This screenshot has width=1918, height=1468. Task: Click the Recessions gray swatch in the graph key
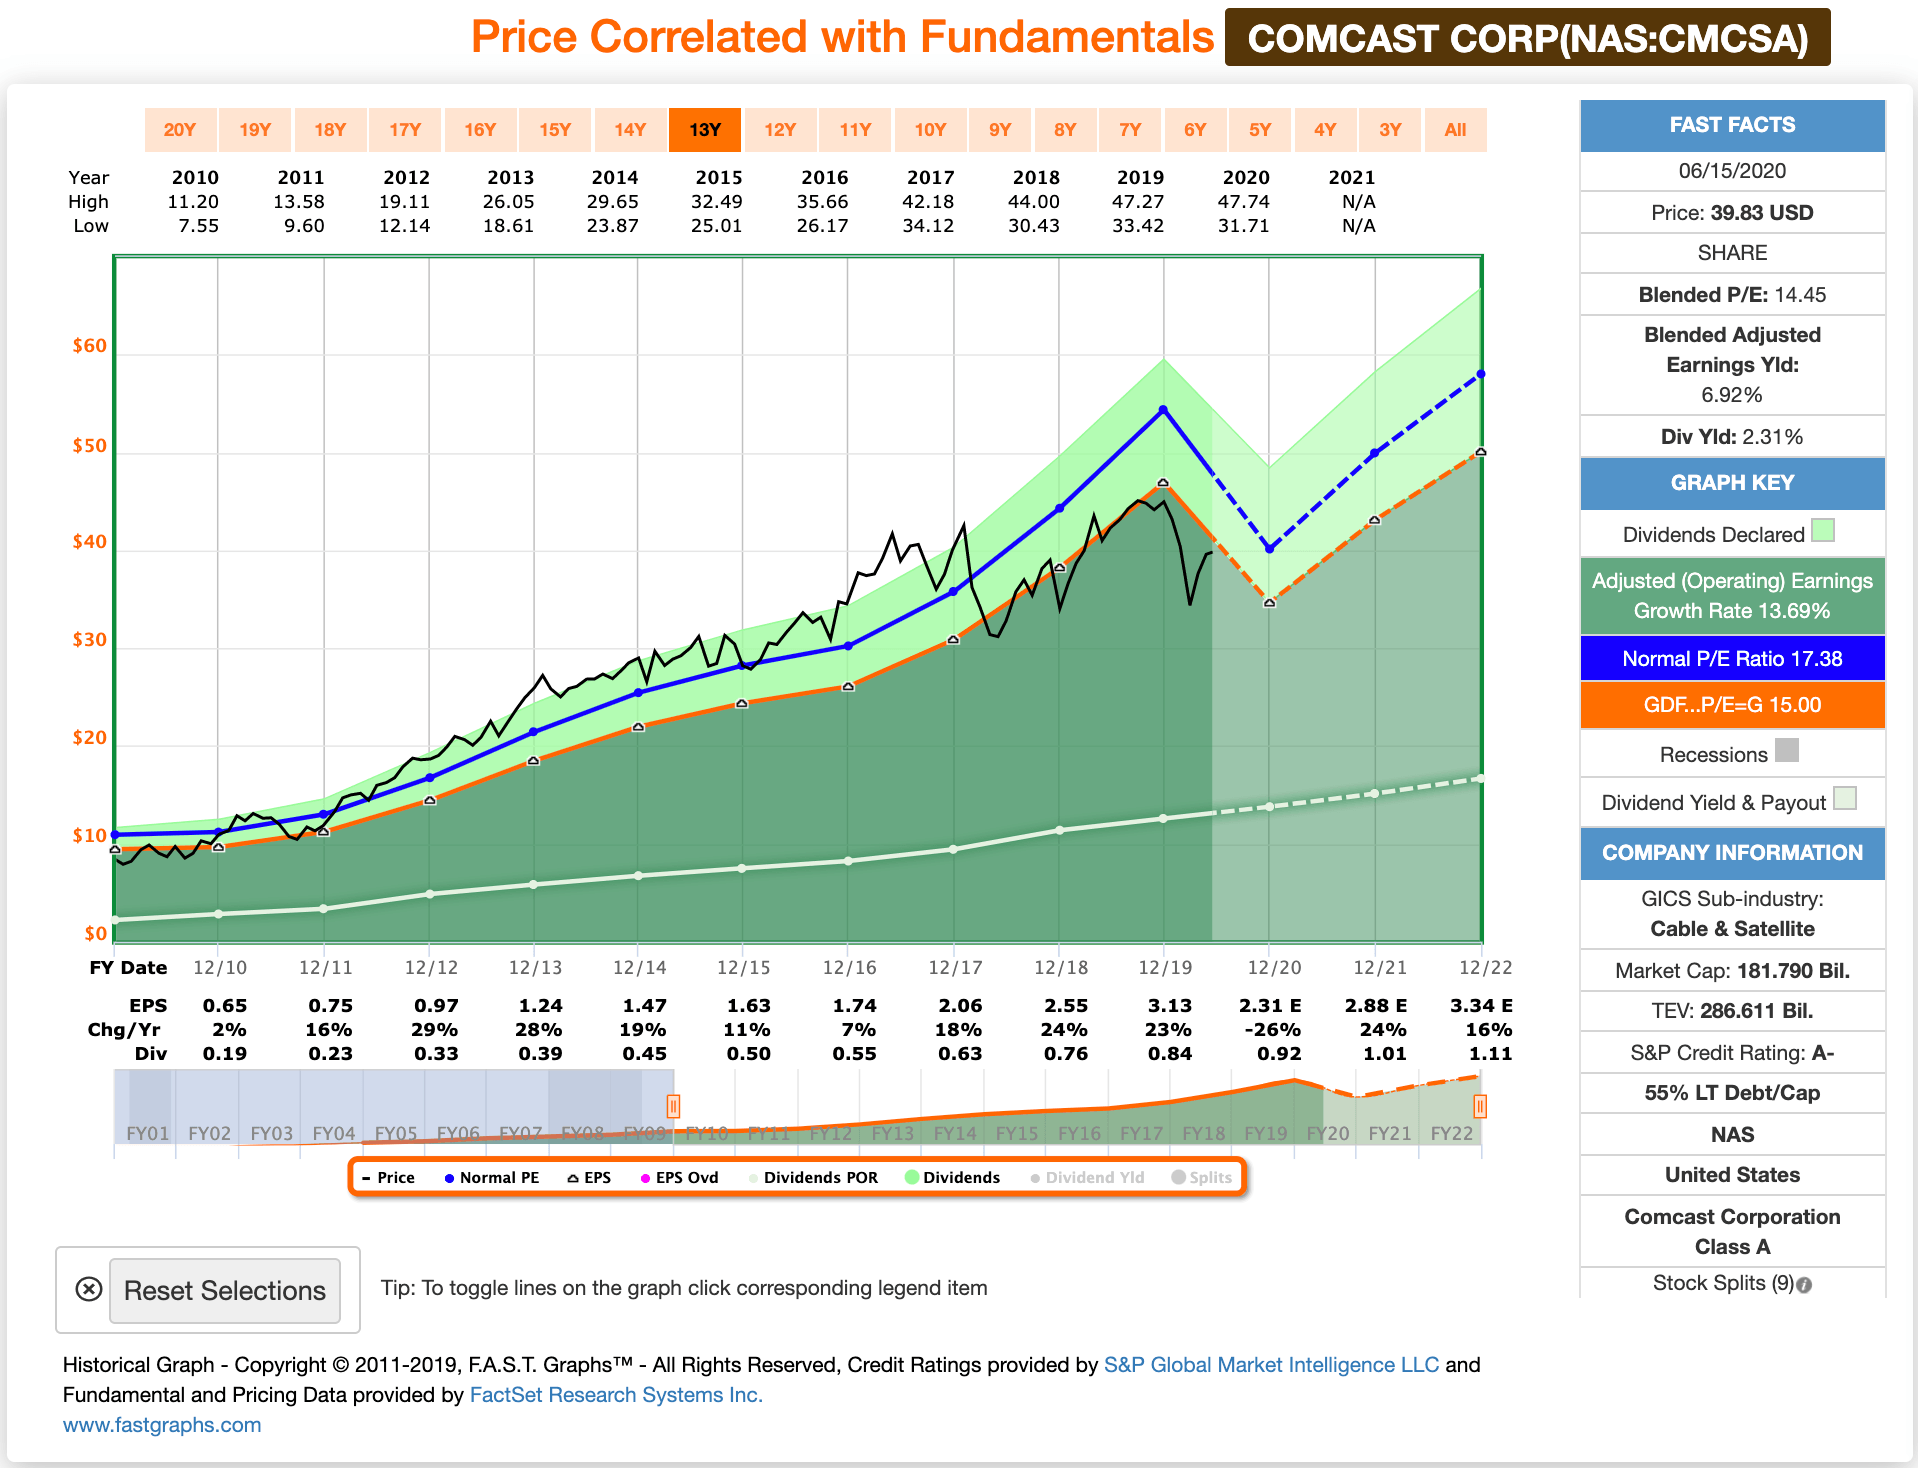(1786, 751)
